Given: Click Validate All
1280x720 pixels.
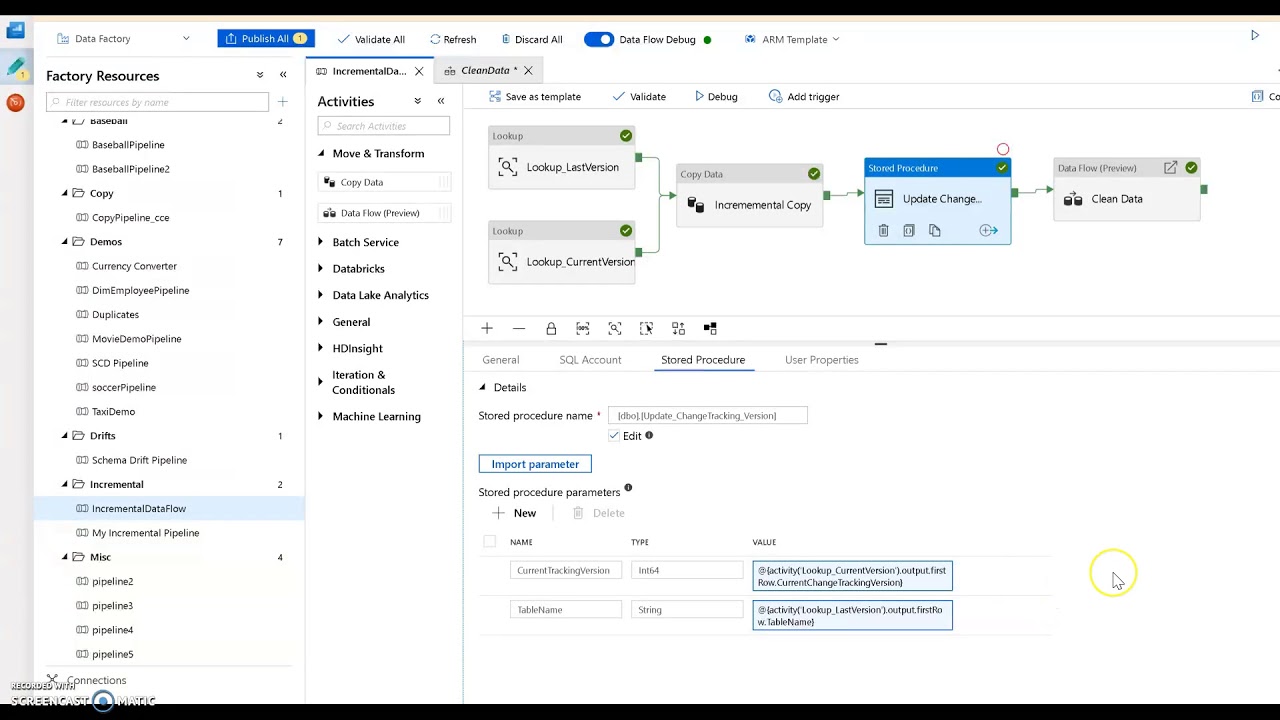Looking at the screenshot, I should (x=371, y=39).
